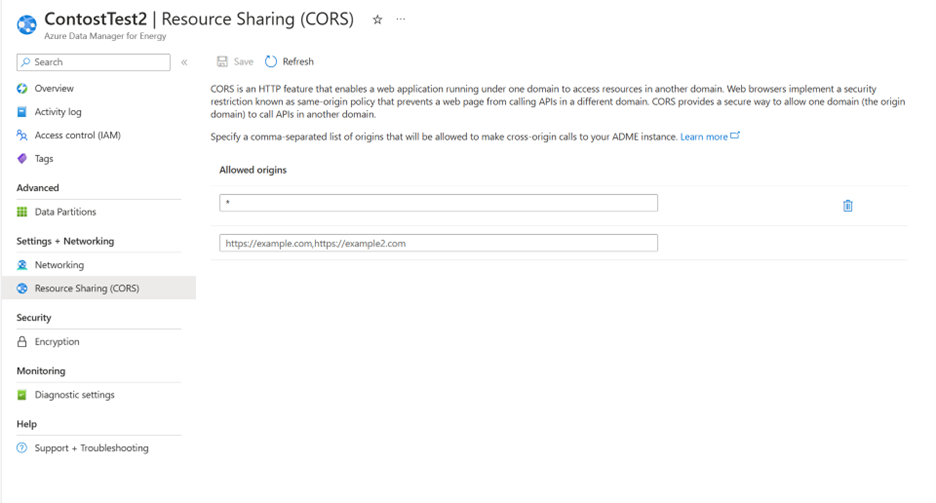The height and width of the screenshot is (503, 936).
Task: Open the more options ellipsis menu
Action: (402, 19)
